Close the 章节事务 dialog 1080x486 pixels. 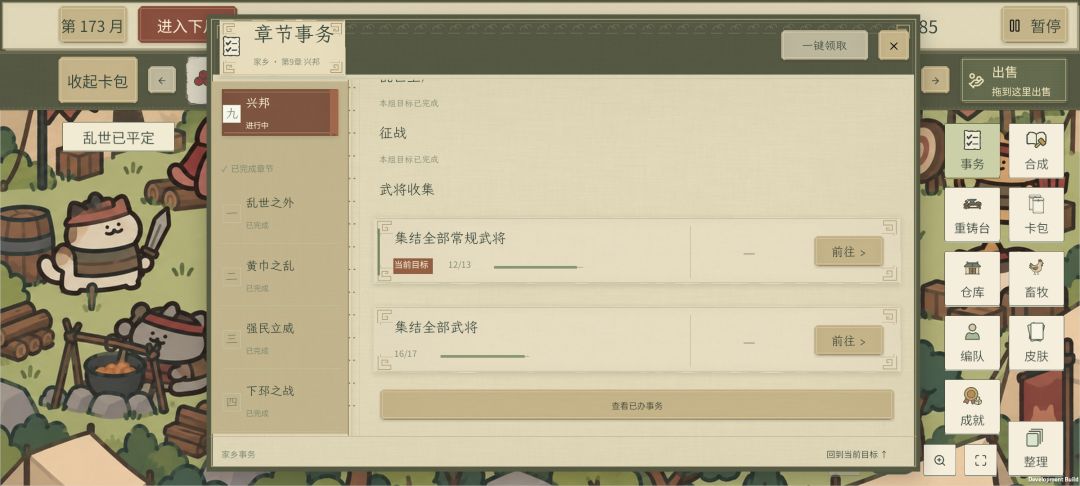[x=893, y=45]
